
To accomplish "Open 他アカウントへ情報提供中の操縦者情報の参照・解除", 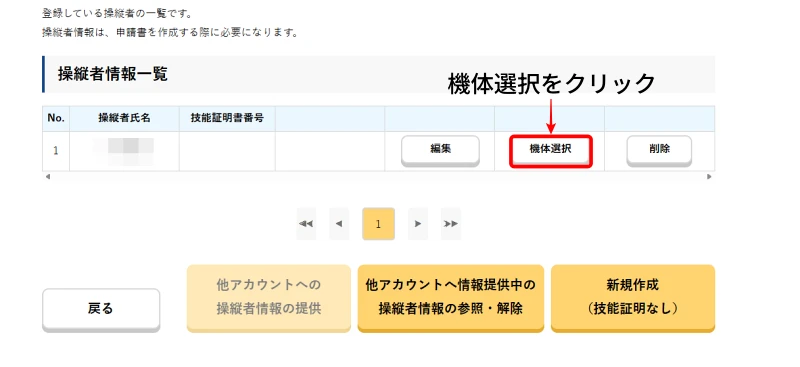I will pyautogui.click(x=451, y=298).
